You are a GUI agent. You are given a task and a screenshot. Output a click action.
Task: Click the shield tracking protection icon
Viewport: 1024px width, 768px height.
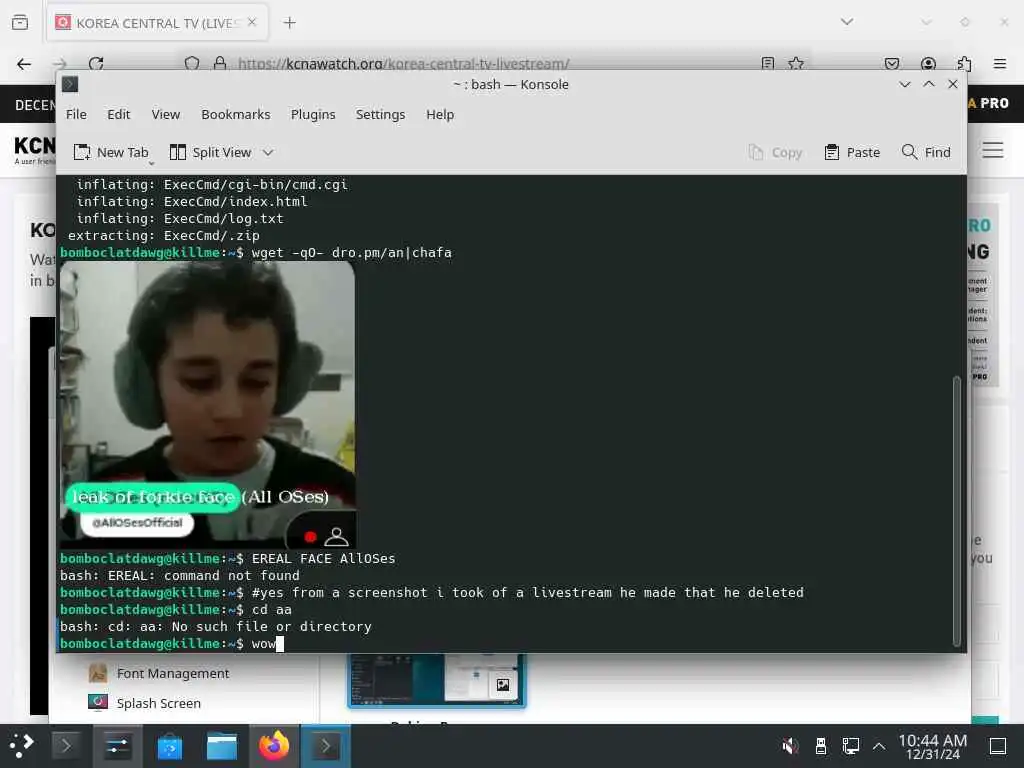coord(192,63)
